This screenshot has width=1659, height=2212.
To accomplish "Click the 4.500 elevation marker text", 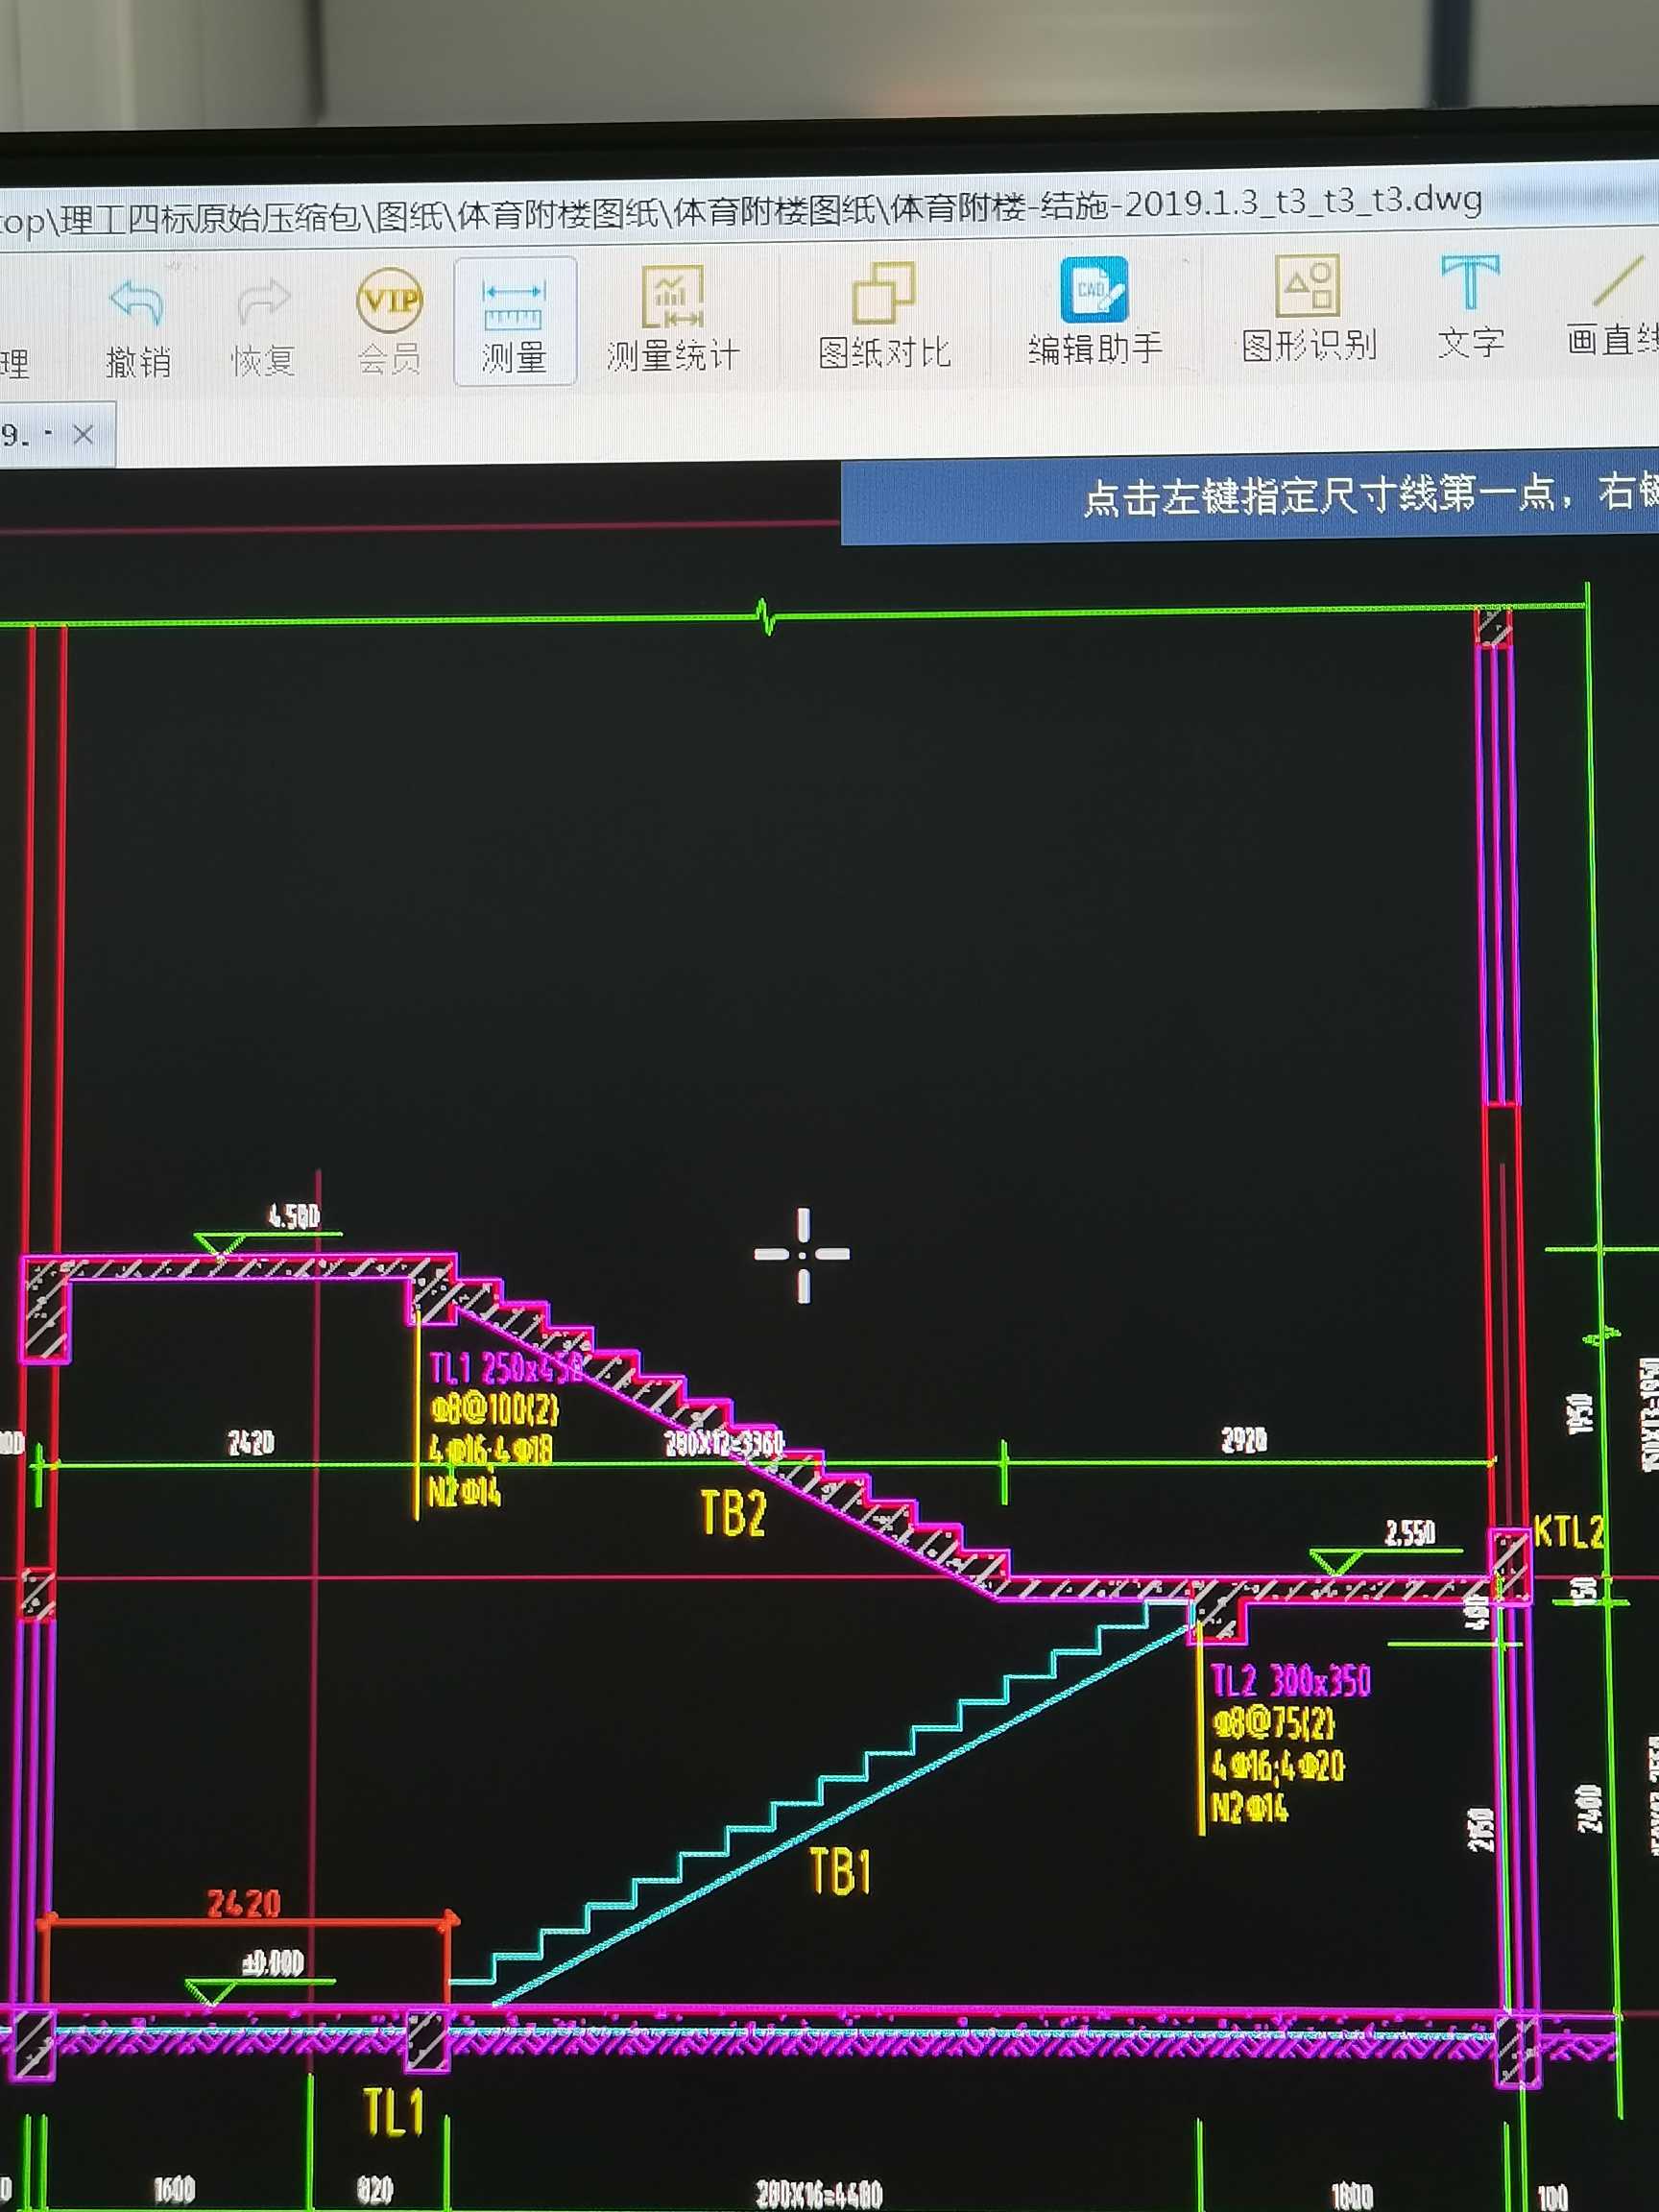I will [294, 1216].
